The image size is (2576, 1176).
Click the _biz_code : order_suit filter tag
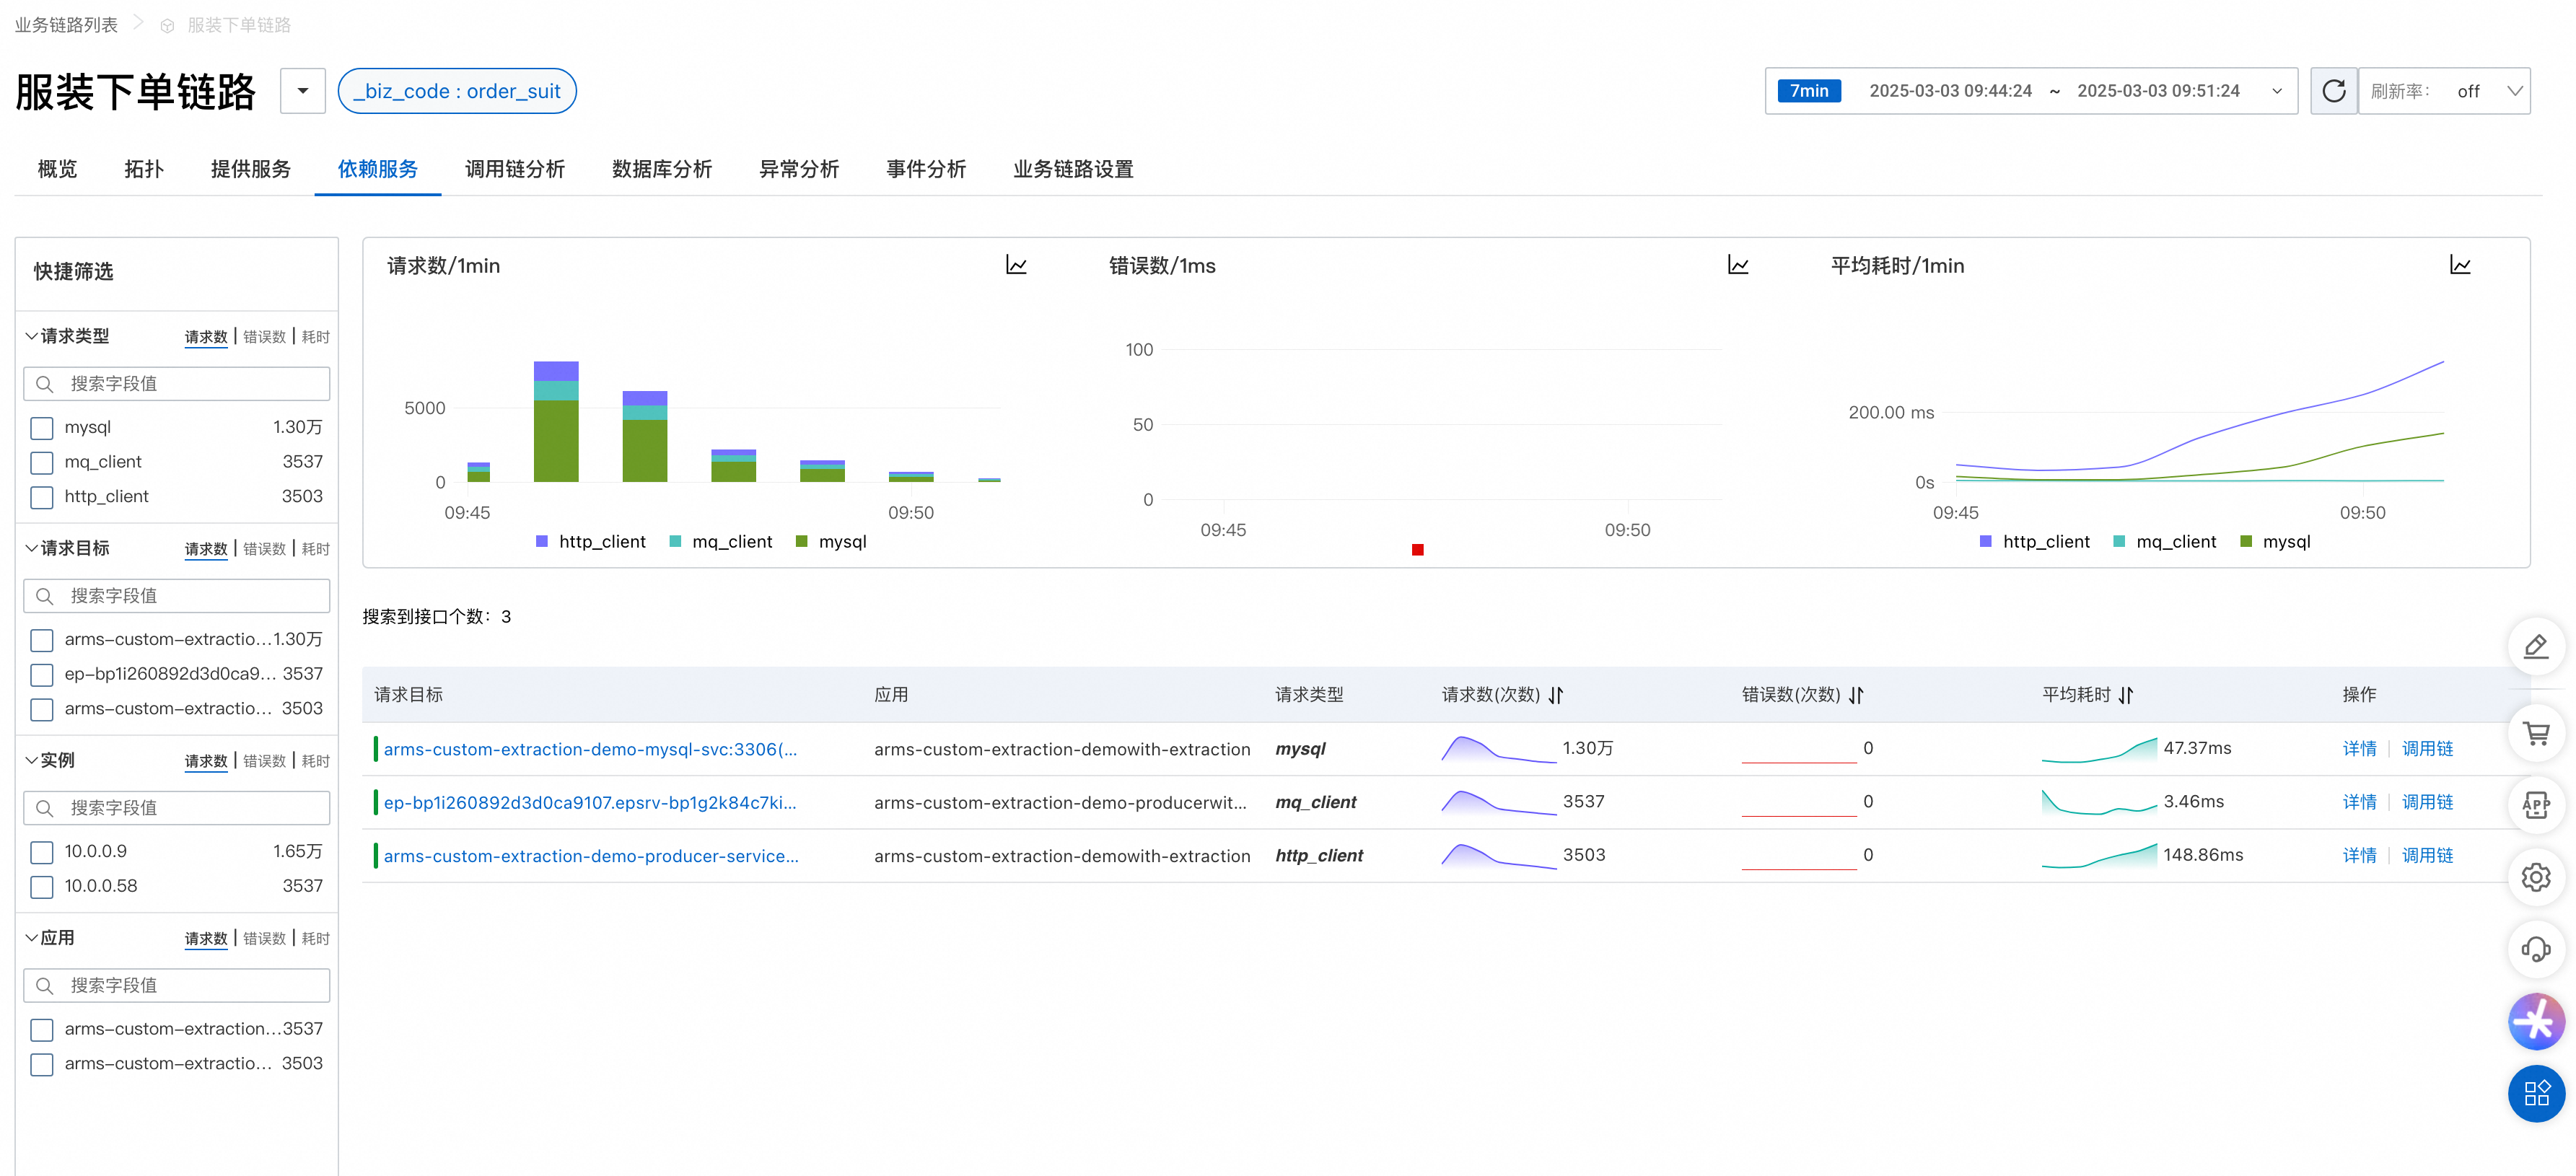(x=457, y=91)
